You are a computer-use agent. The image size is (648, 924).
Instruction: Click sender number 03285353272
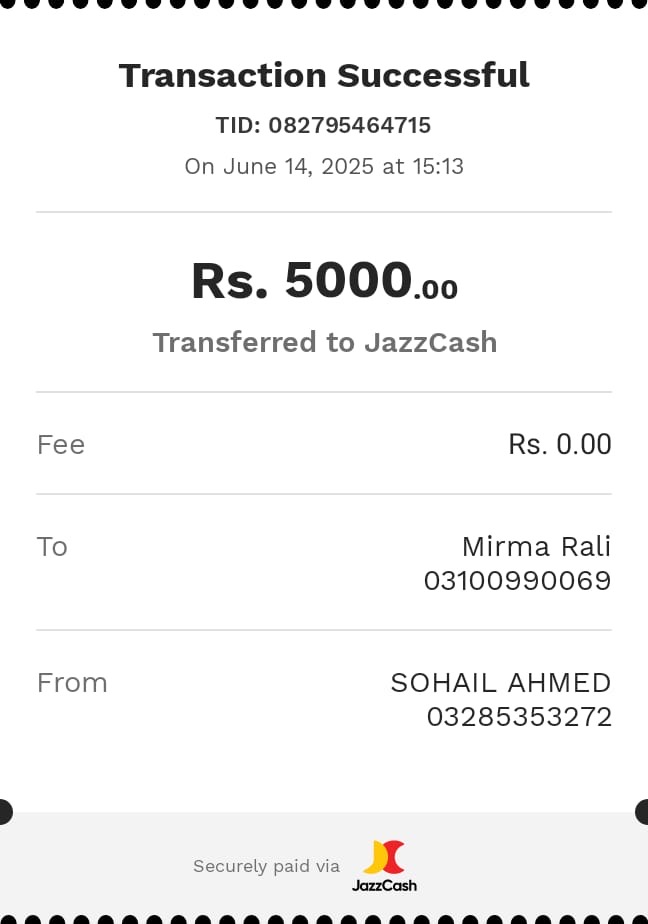click(x=519, y=717)
